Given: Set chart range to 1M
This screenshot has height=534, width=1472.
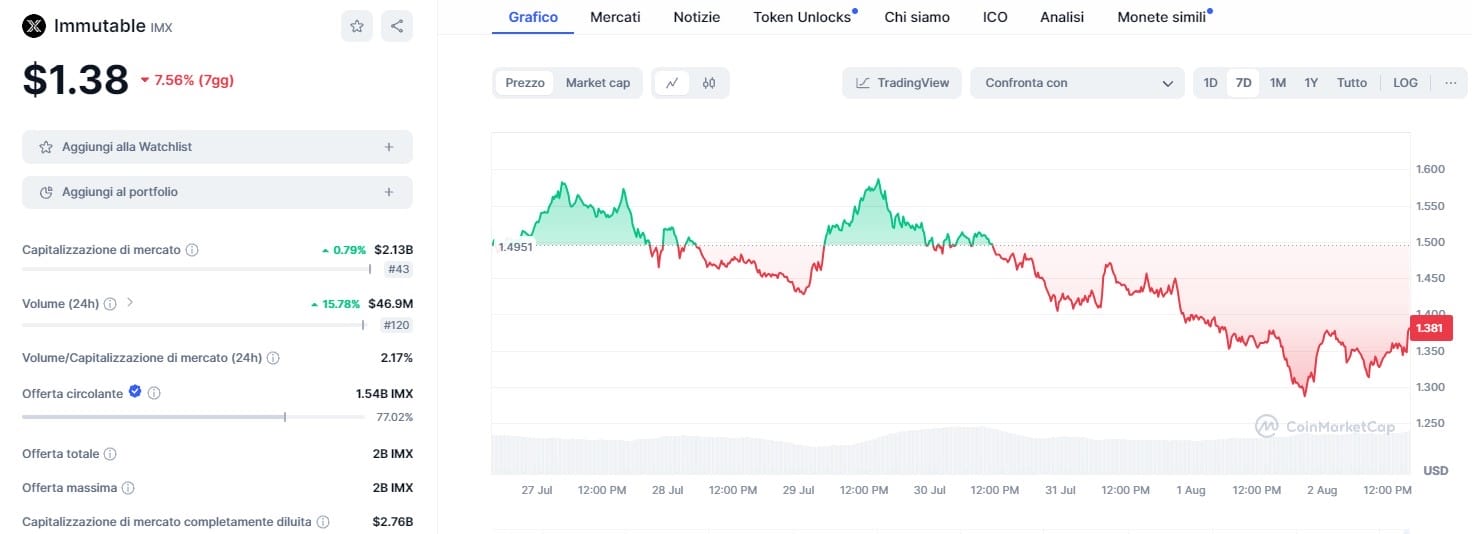Looking at the screenshot, I should point(1278,83).
